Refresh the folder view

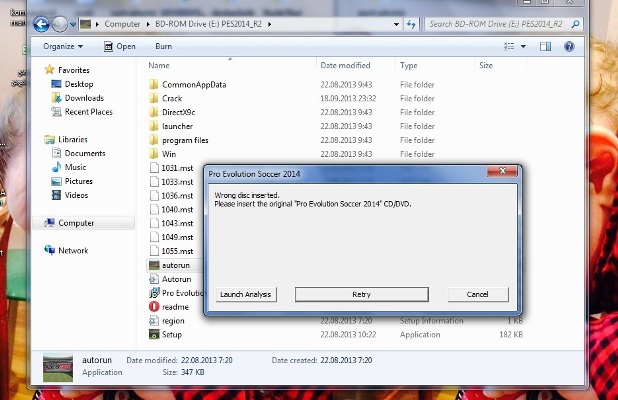tap(411, 24)
